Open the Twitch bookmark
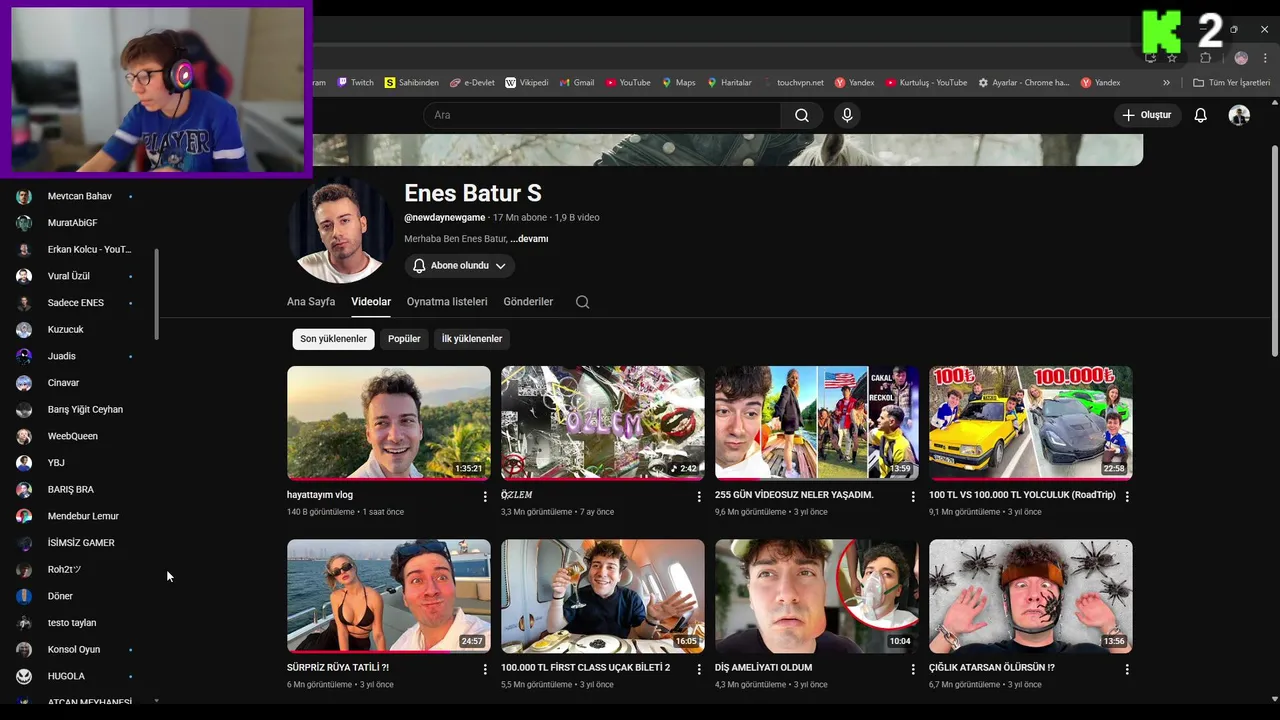 pos(356,83)
